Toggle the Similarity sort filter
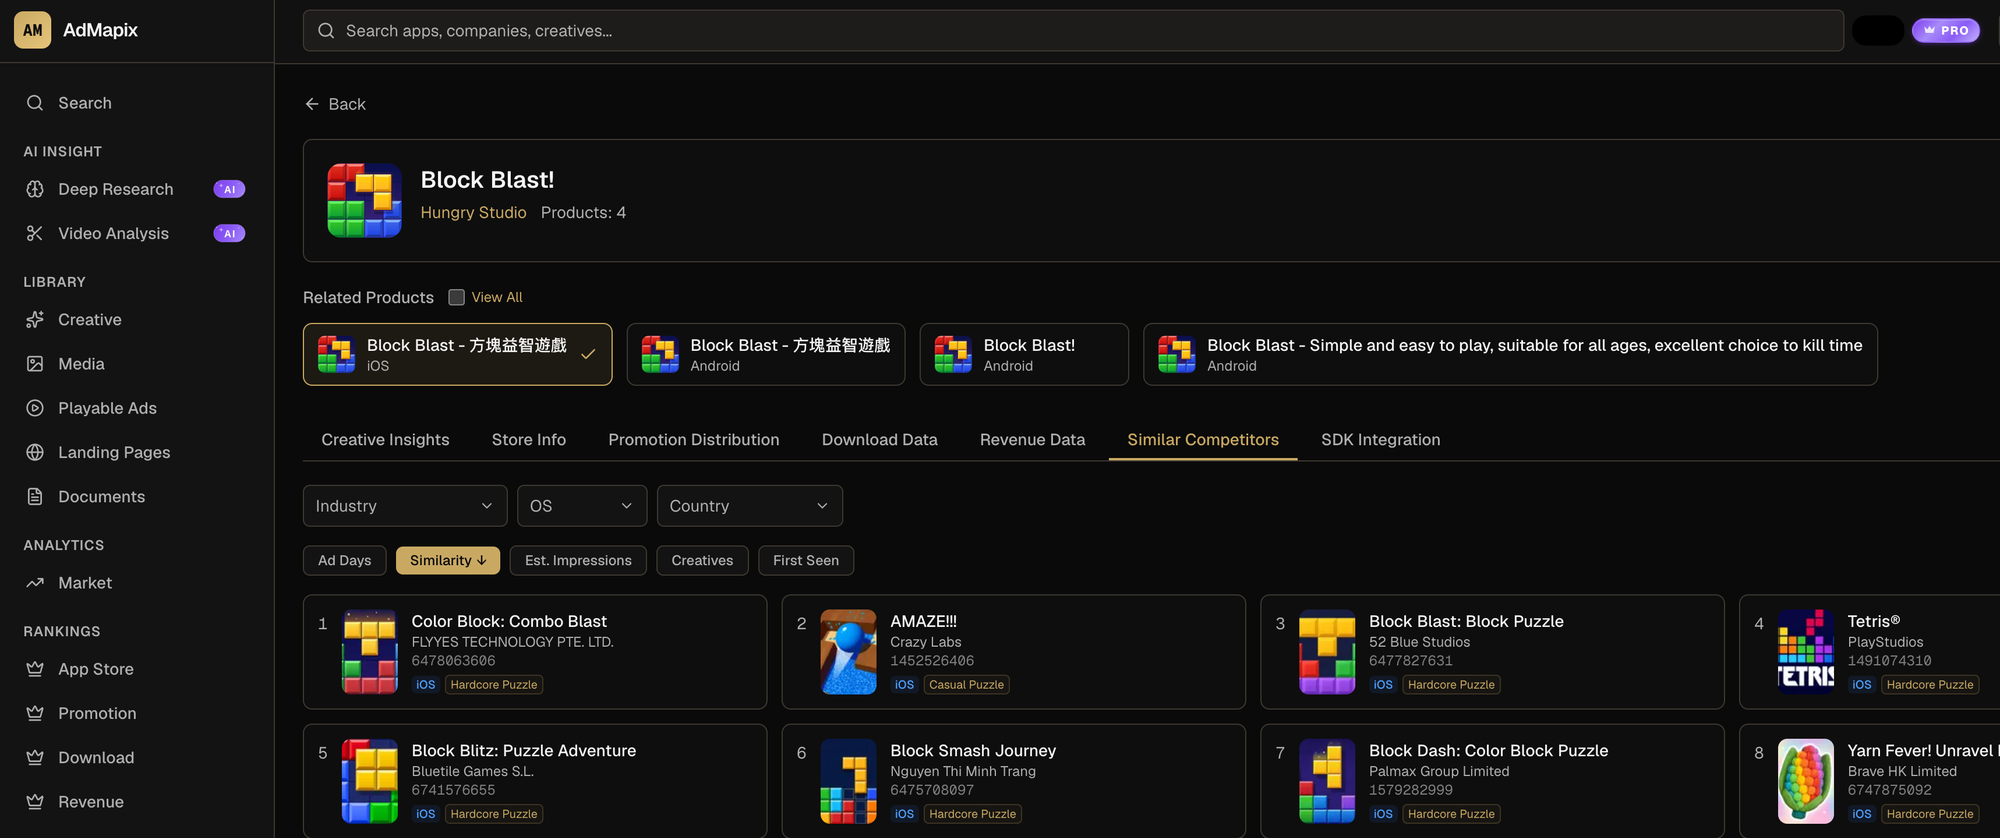Viewport: 2000px width, 838px height. pyautogui.click(x=447, y=560)
